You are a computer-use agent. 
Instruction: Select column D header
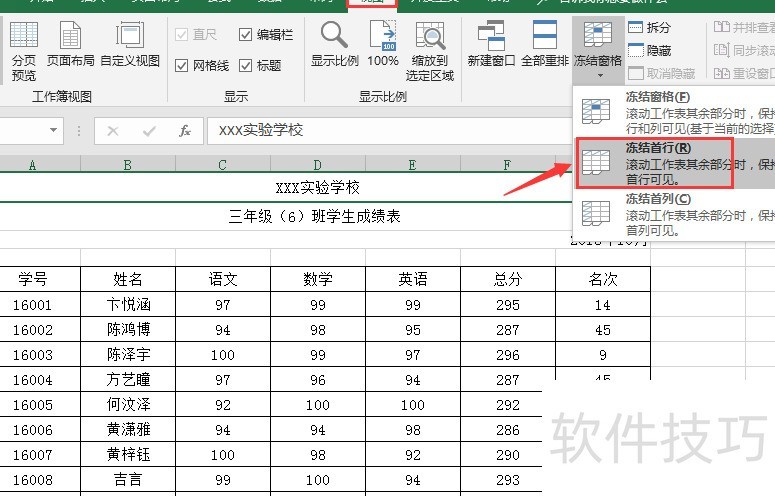[317, 165]
